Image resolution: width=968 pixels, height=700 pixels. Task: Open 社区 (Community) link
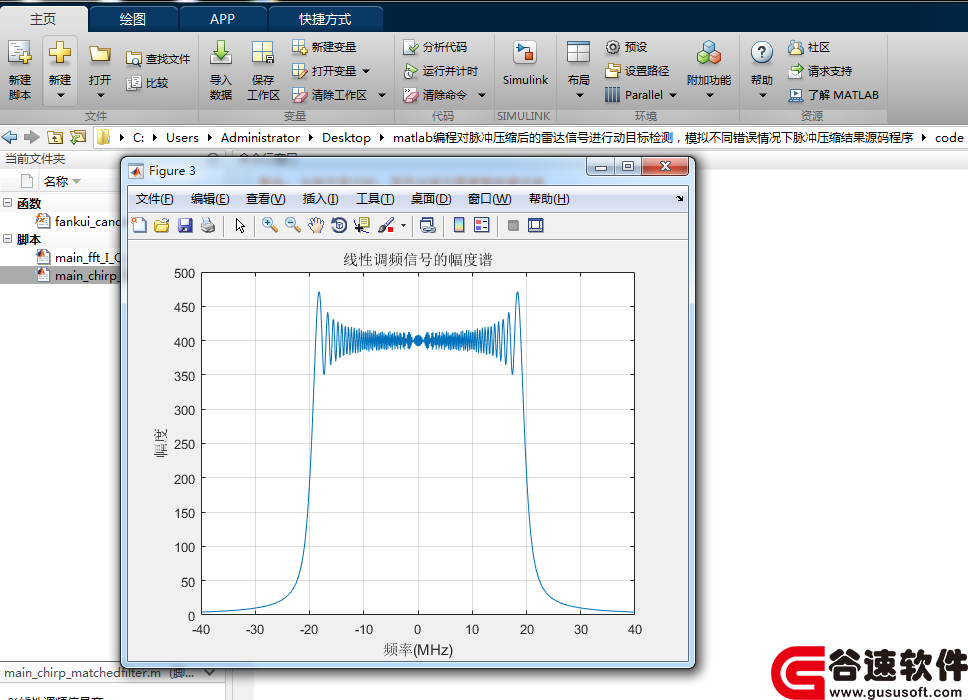pyautogui.click(x=809, y=47)
